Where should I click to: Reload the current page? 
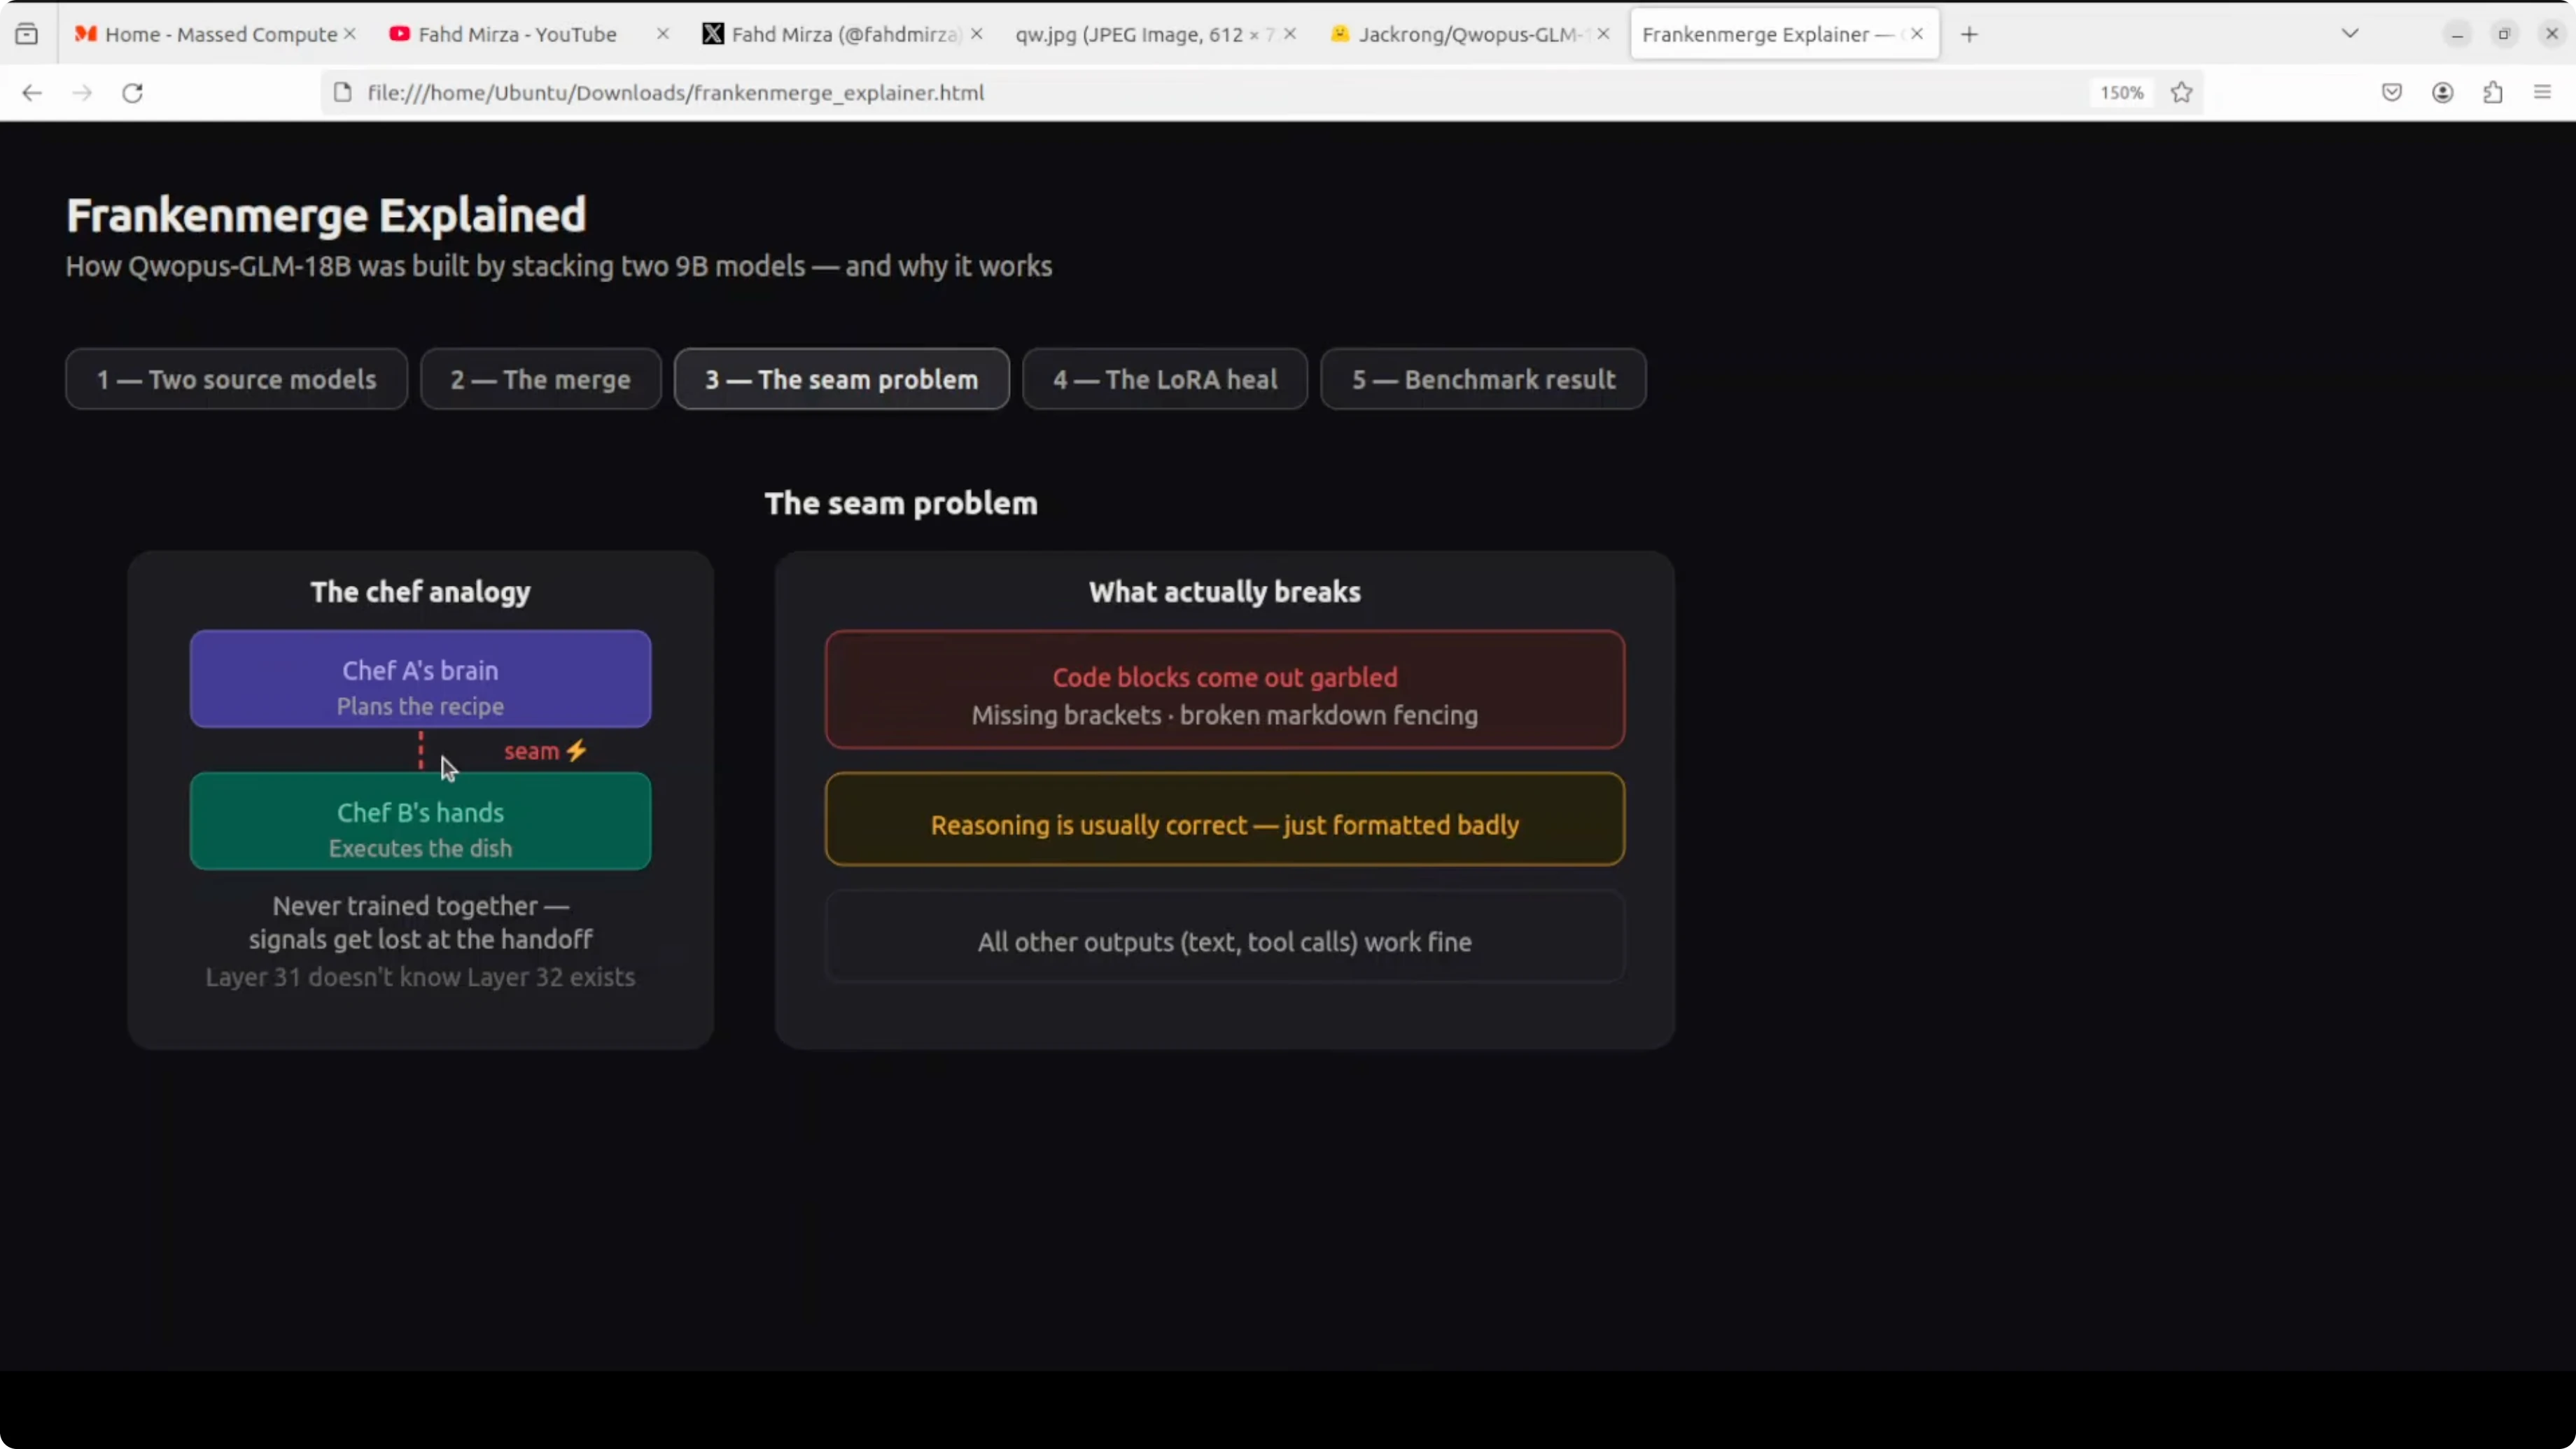pyautogui.click(x=132, y=93)
